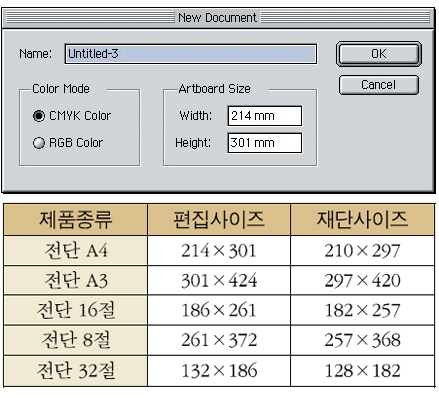Click the 128×182 cell

click(x=362, y=371)
